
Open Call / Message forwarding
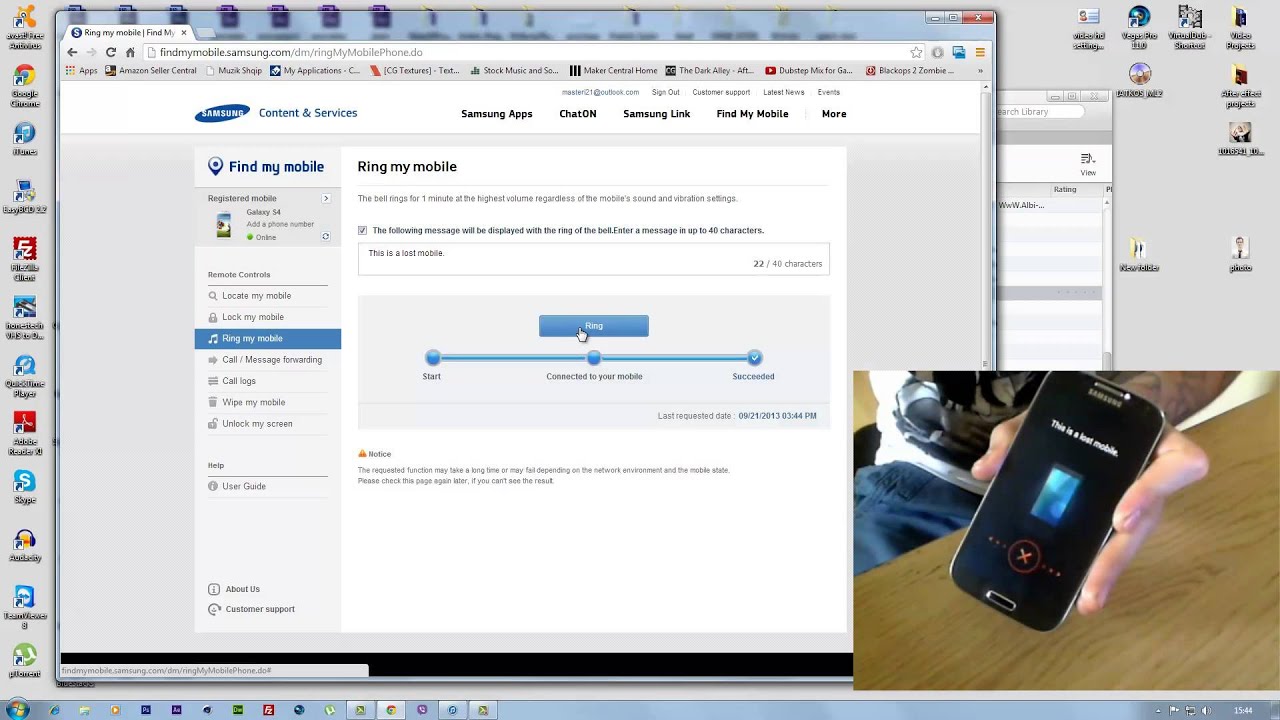point(271,360)
